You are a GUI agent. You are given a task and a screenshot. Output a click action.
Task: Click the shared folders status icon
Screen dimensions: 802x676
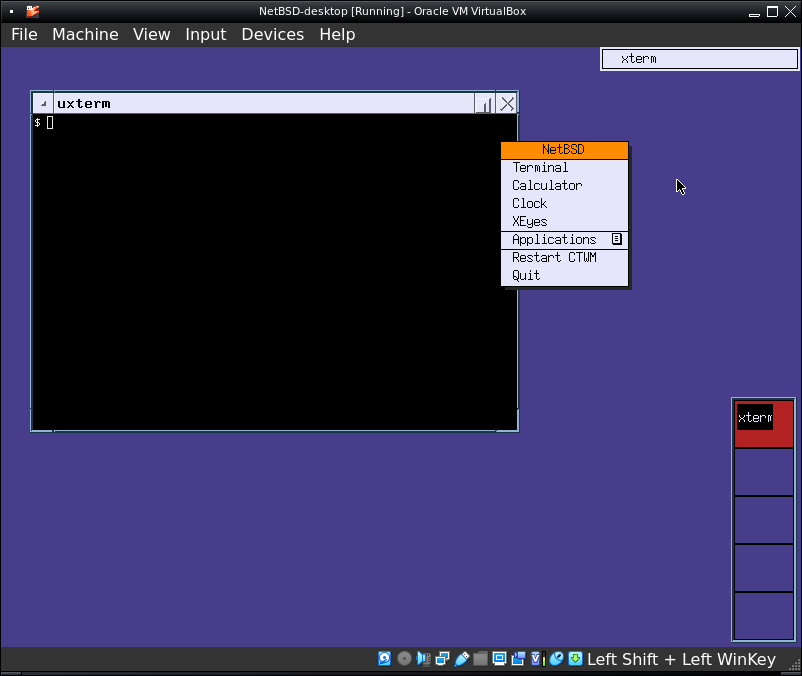tap(480, 659)
